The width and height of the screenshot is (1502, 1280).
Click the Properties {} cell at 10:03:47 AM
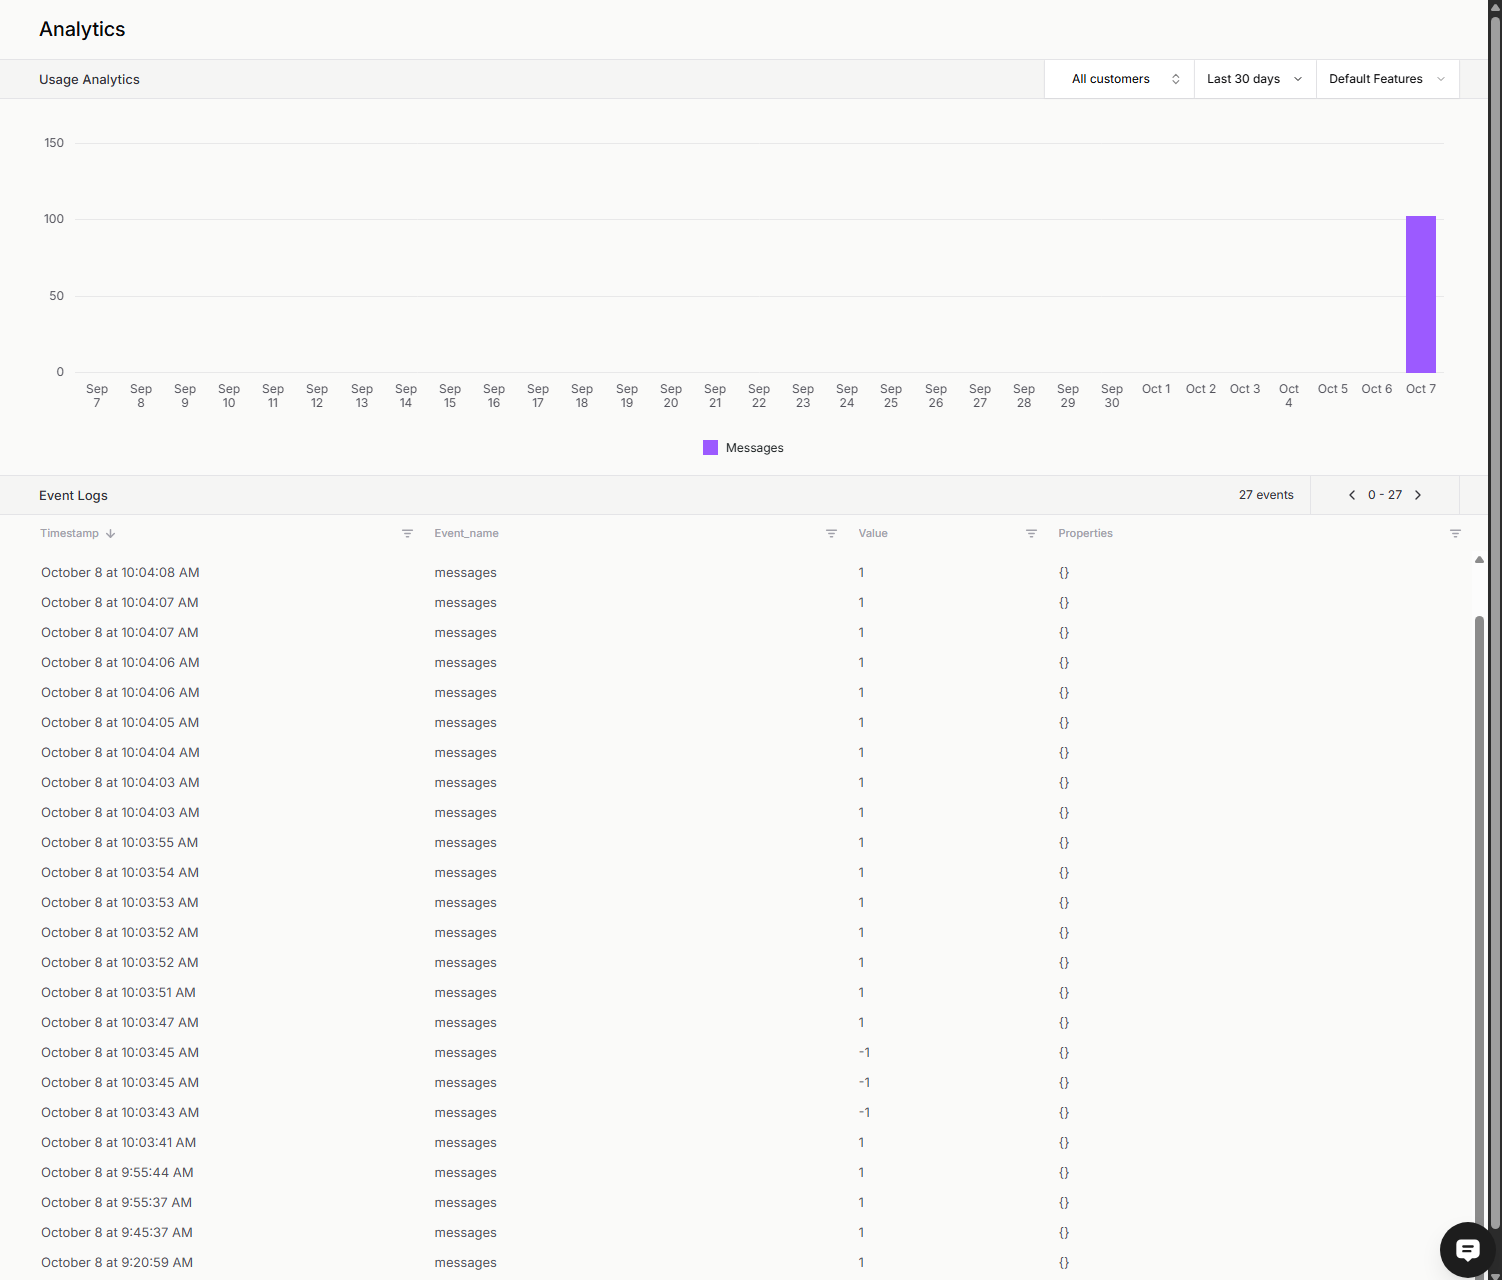pyautogui.click(x=1064, y=1023)
